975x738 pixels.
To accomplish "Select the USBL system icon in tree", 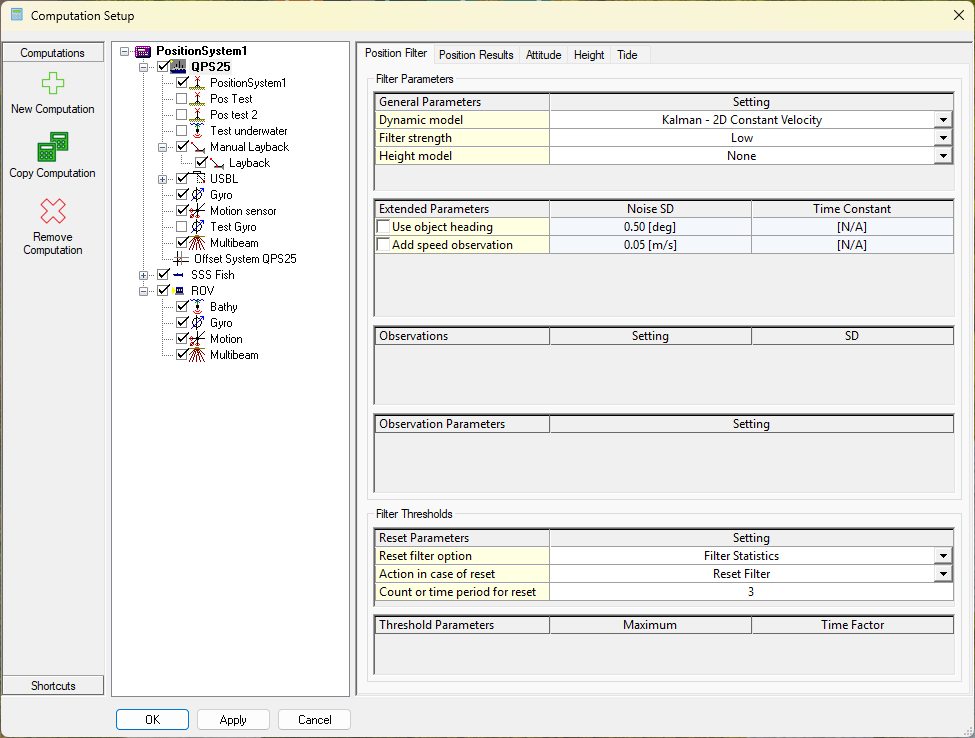I will pos(198,179).
